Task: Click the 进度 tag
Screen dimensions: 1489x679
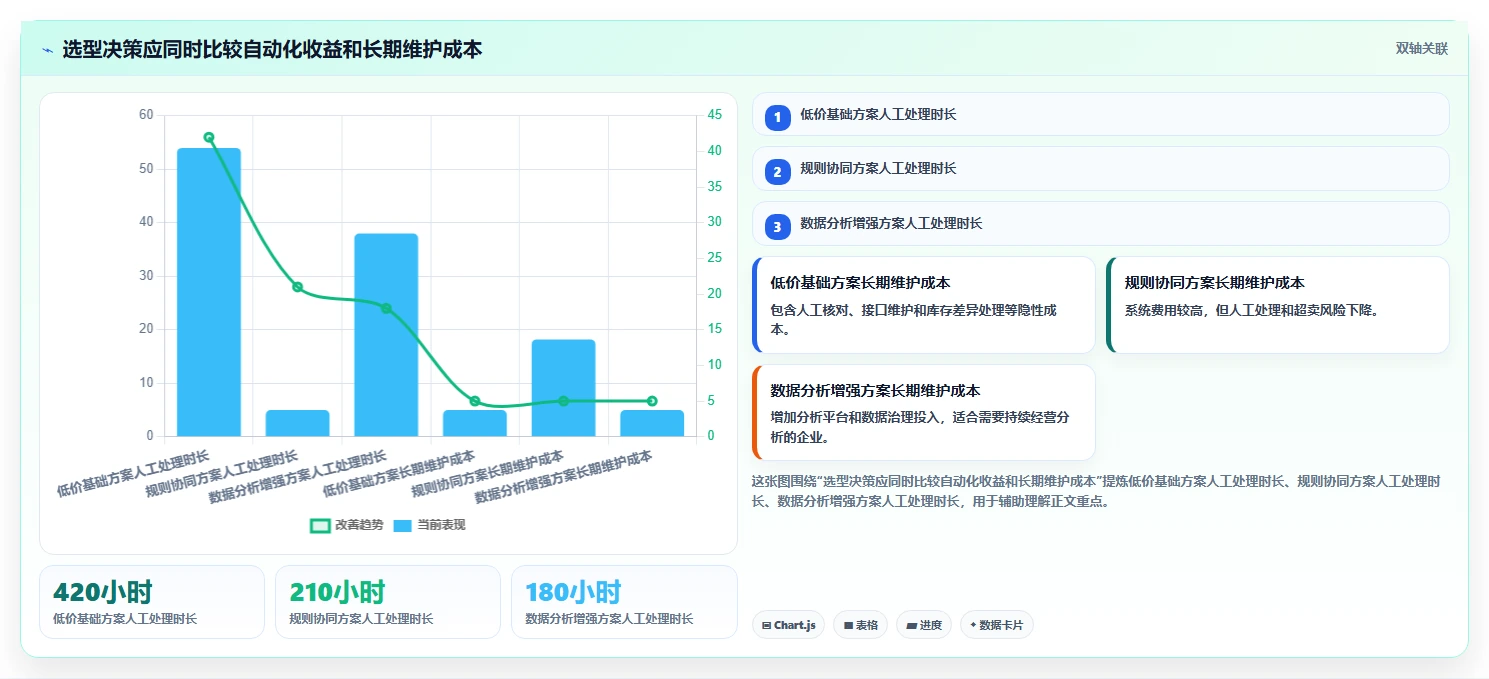Action: point(924,625)
